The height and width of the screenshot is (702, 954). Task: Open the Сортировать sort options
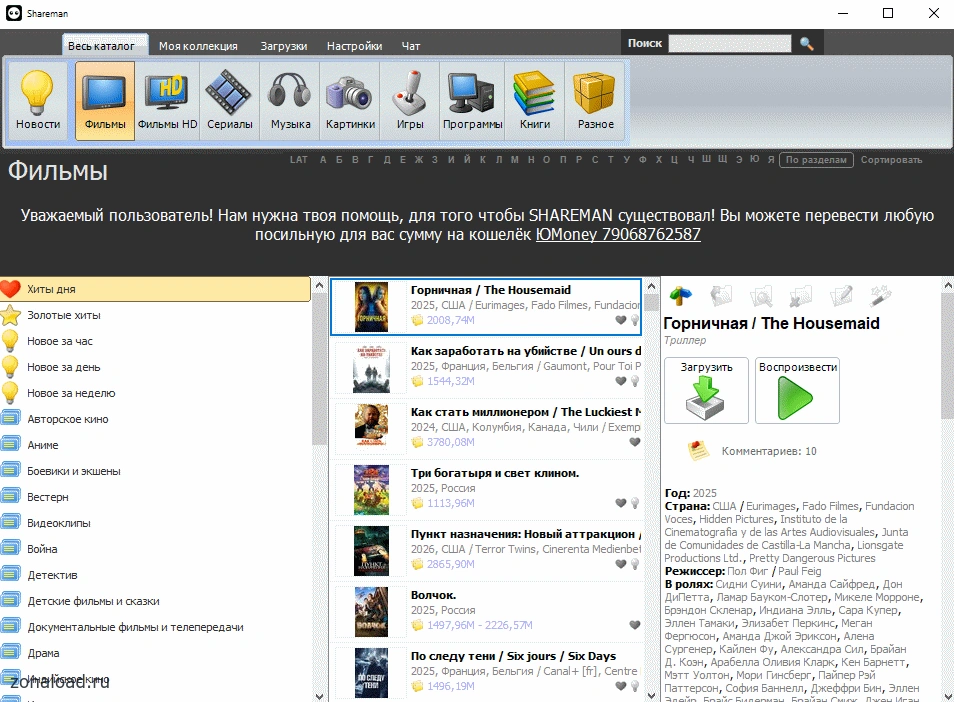tap(891, 160)
